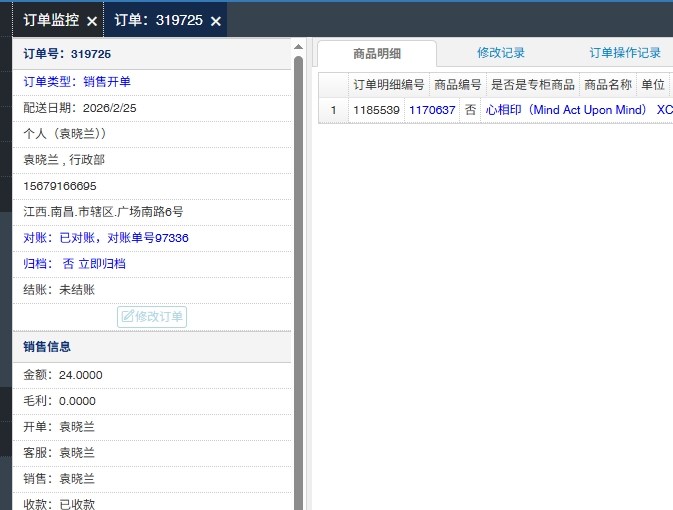
Task: Open the 商品明细 tab
Action: point(377,54)
